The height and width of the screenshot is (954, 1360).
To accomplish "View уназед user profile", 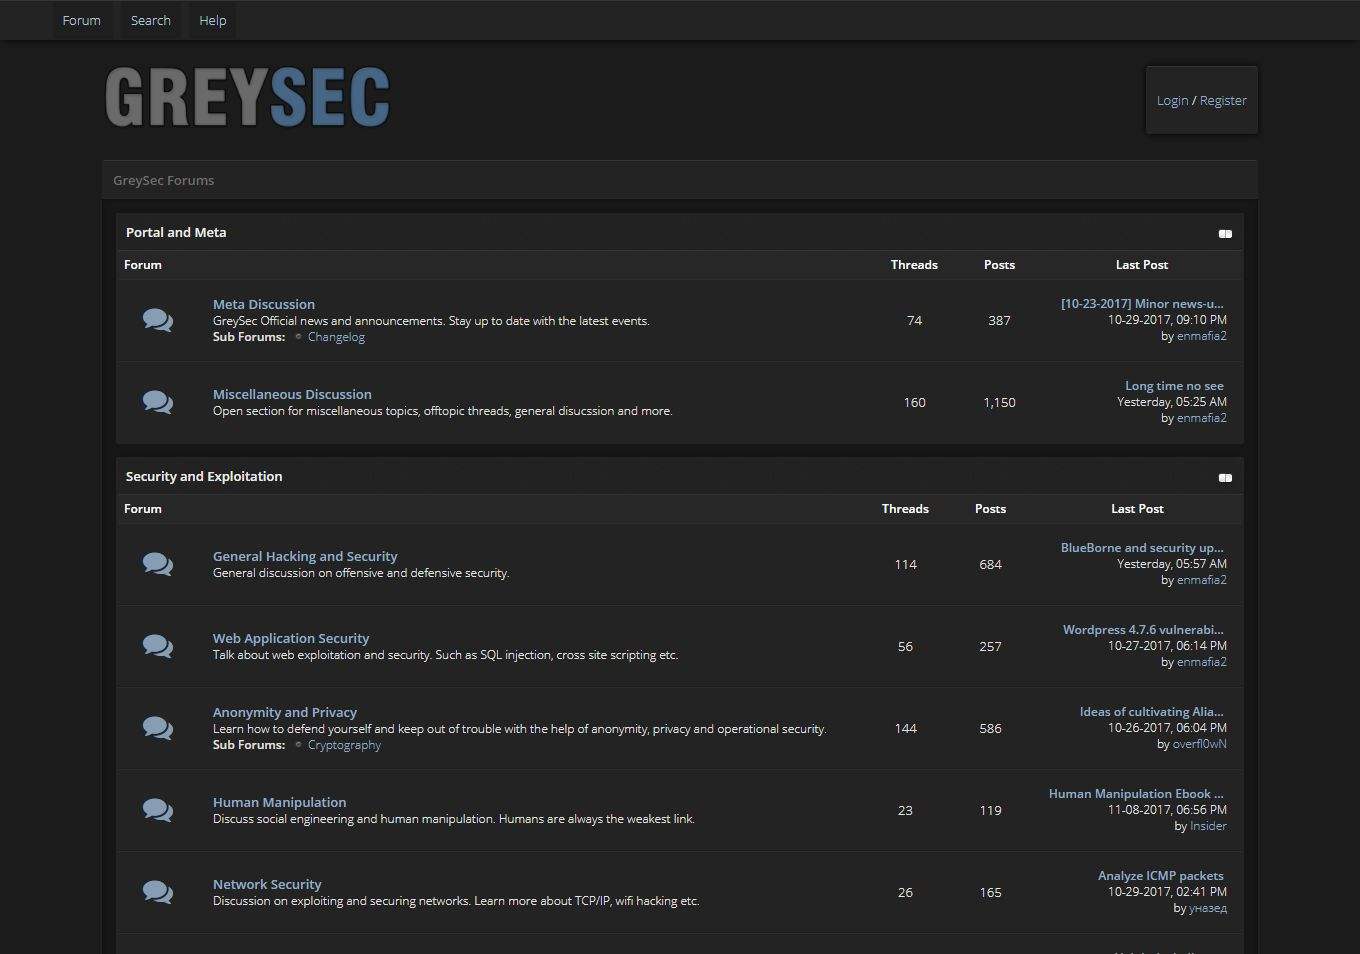I will coord(1208,908).
